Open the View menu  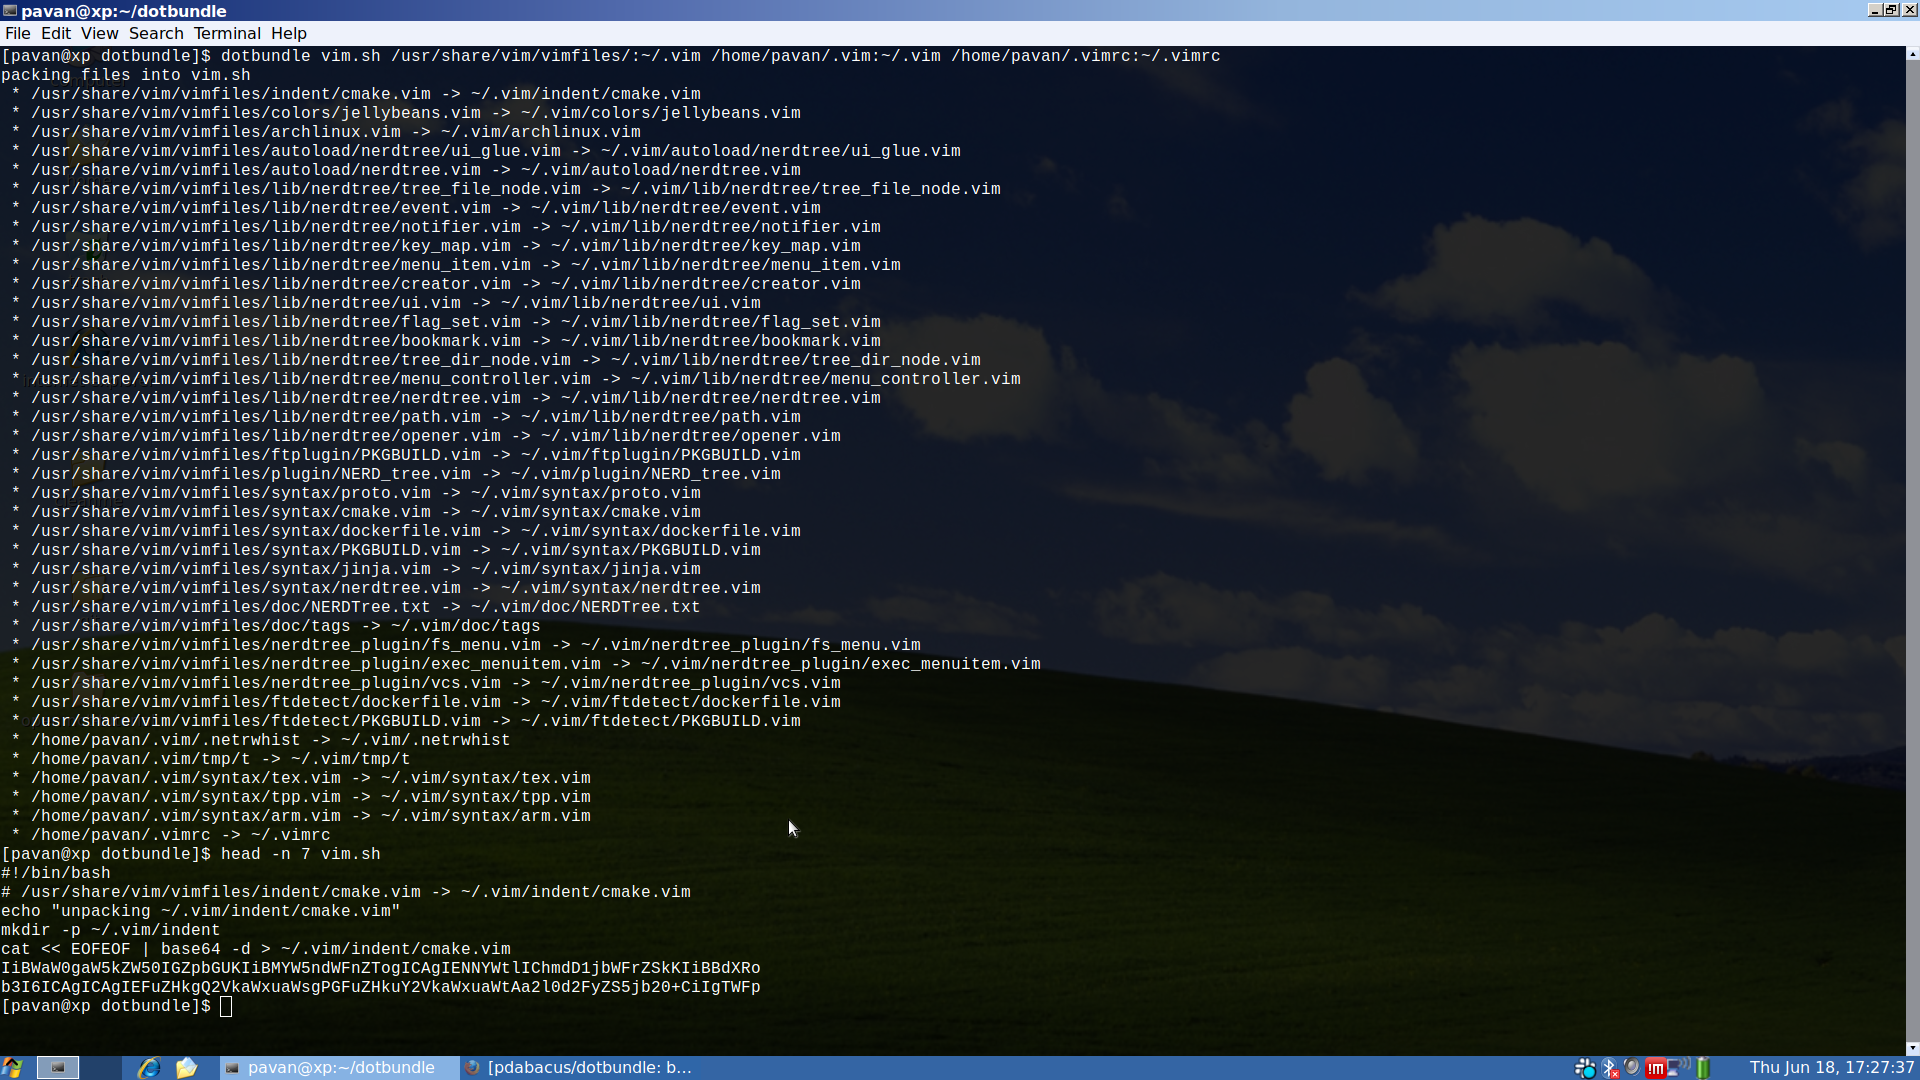(99, 33)
